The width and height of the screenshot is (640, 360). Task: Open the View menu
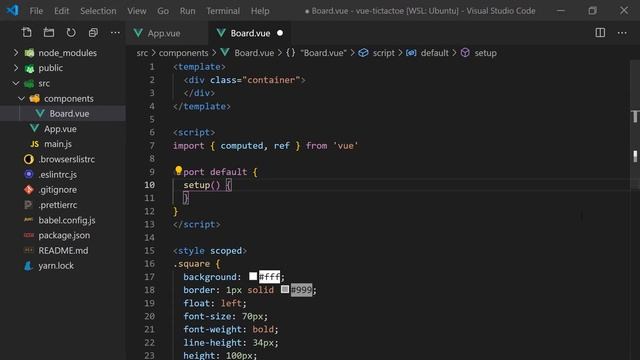click(x=137, y=11)
